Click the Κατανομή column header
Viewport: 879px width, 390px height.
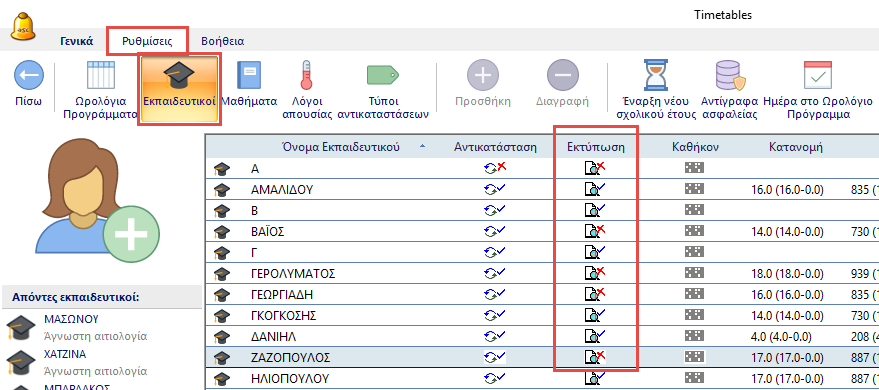click(795, 147)
